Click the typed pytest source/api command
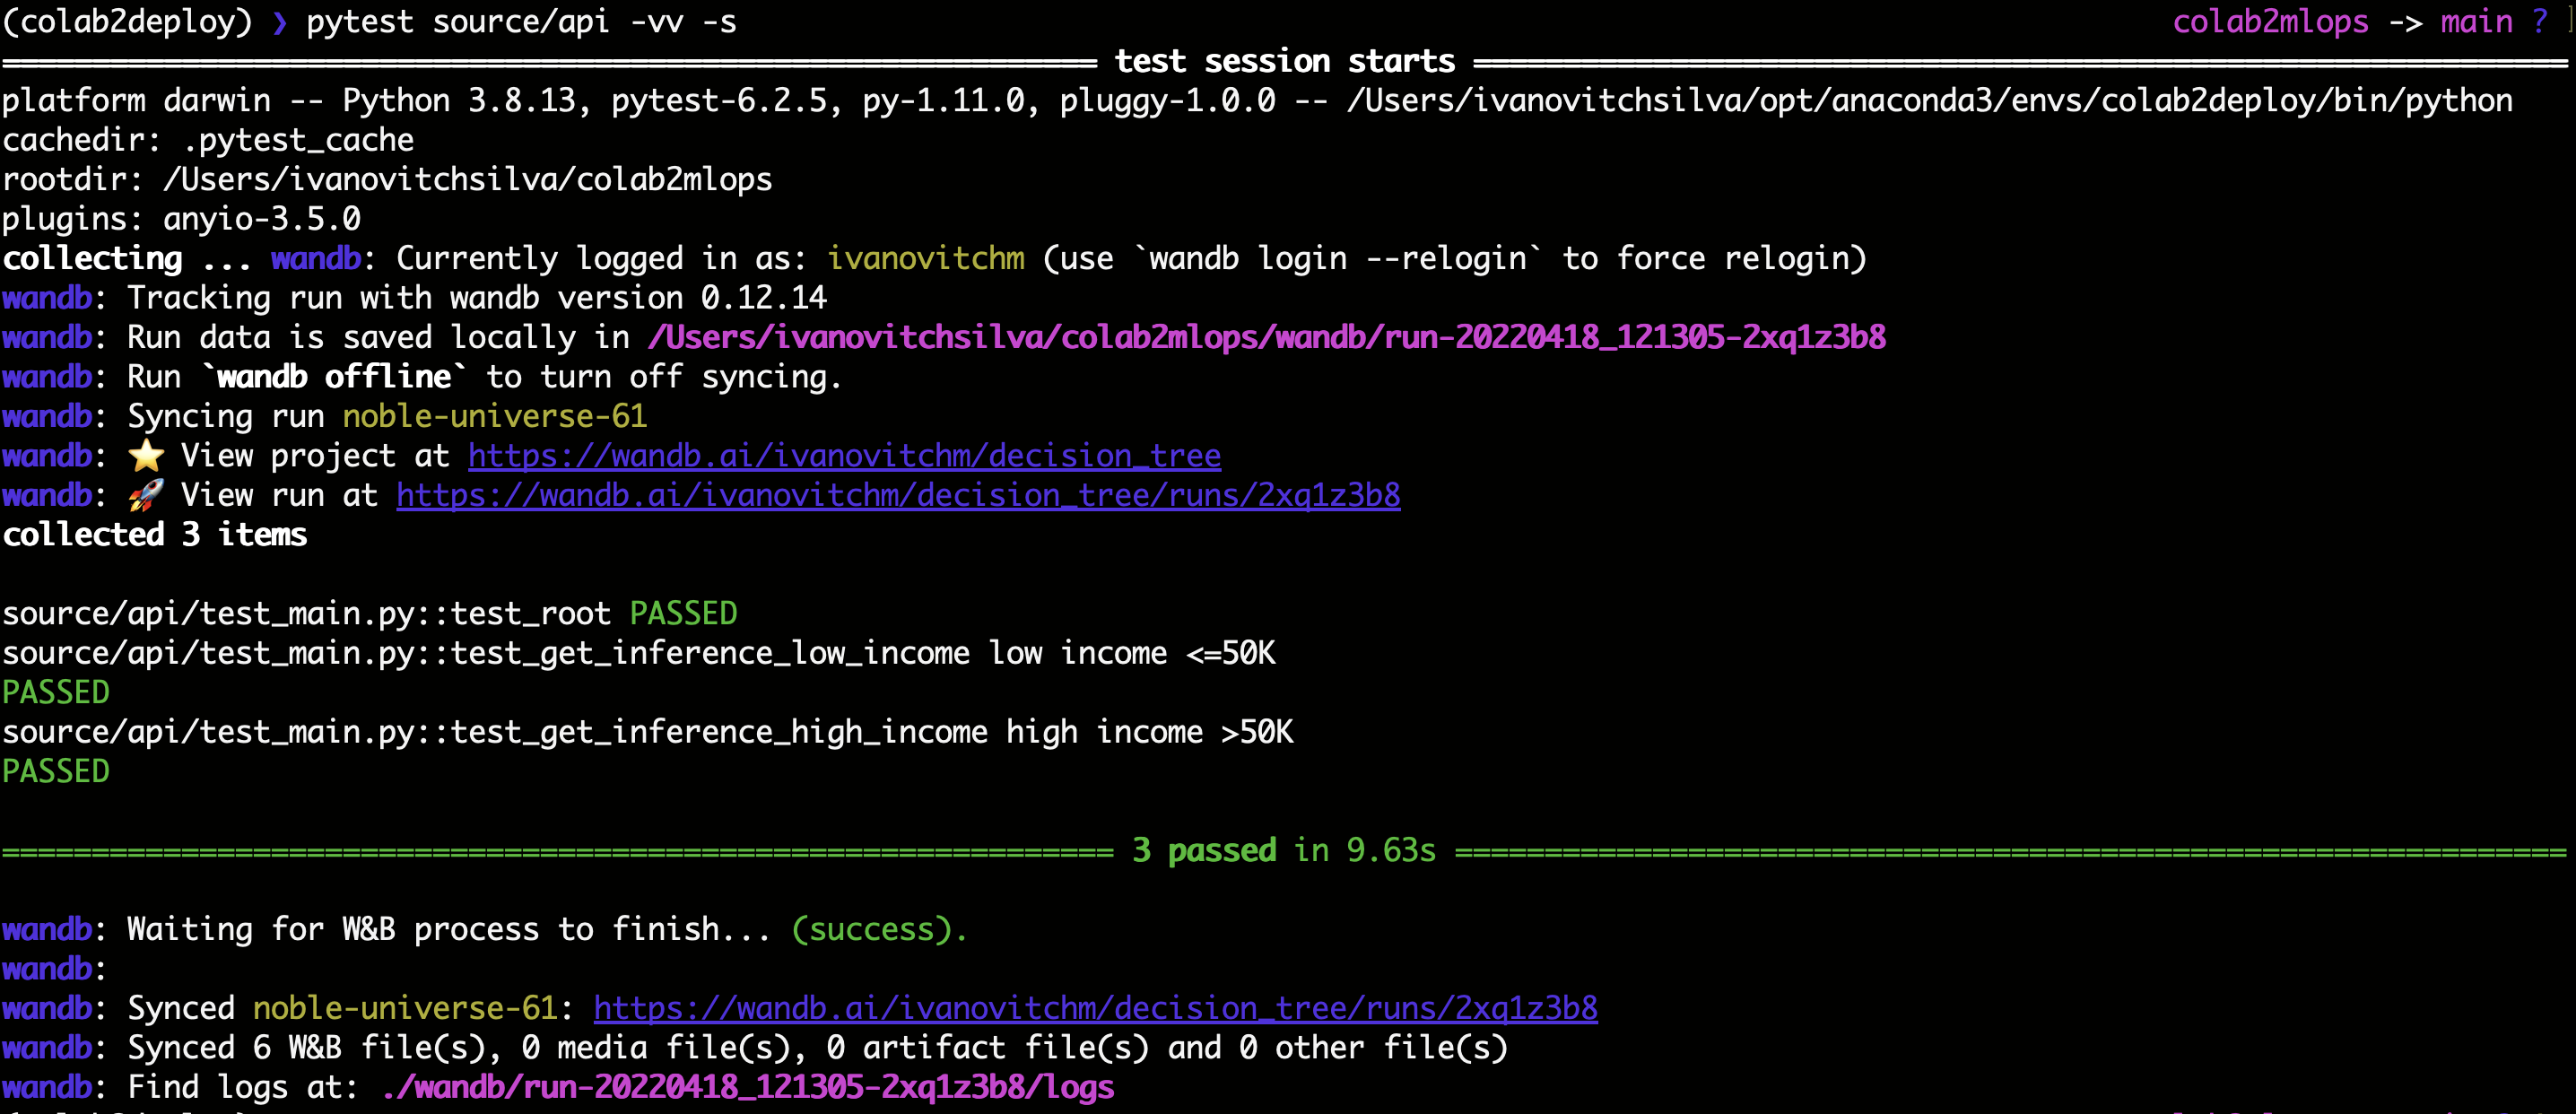 521,22
